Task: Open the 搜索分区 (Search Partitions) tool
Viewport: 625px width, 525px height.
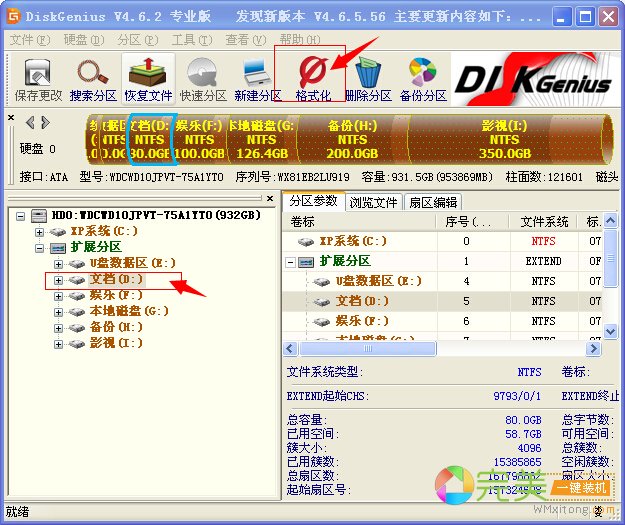Action: click(93, 79)
